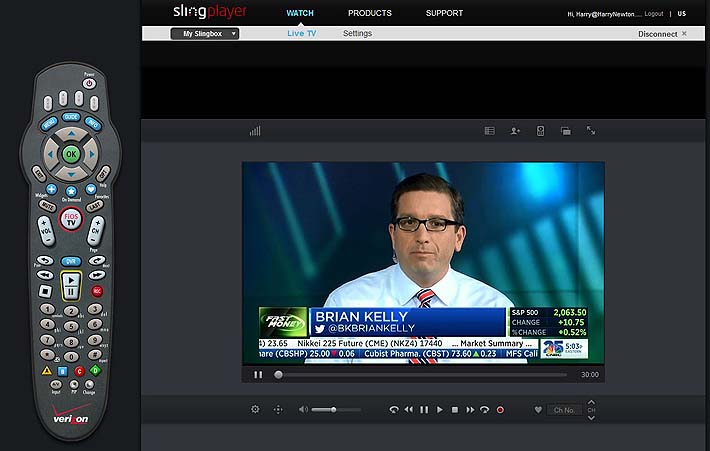Open the My Slingbox dropdown
Viewport: 710px width, 451px height.
click(205, 34)
